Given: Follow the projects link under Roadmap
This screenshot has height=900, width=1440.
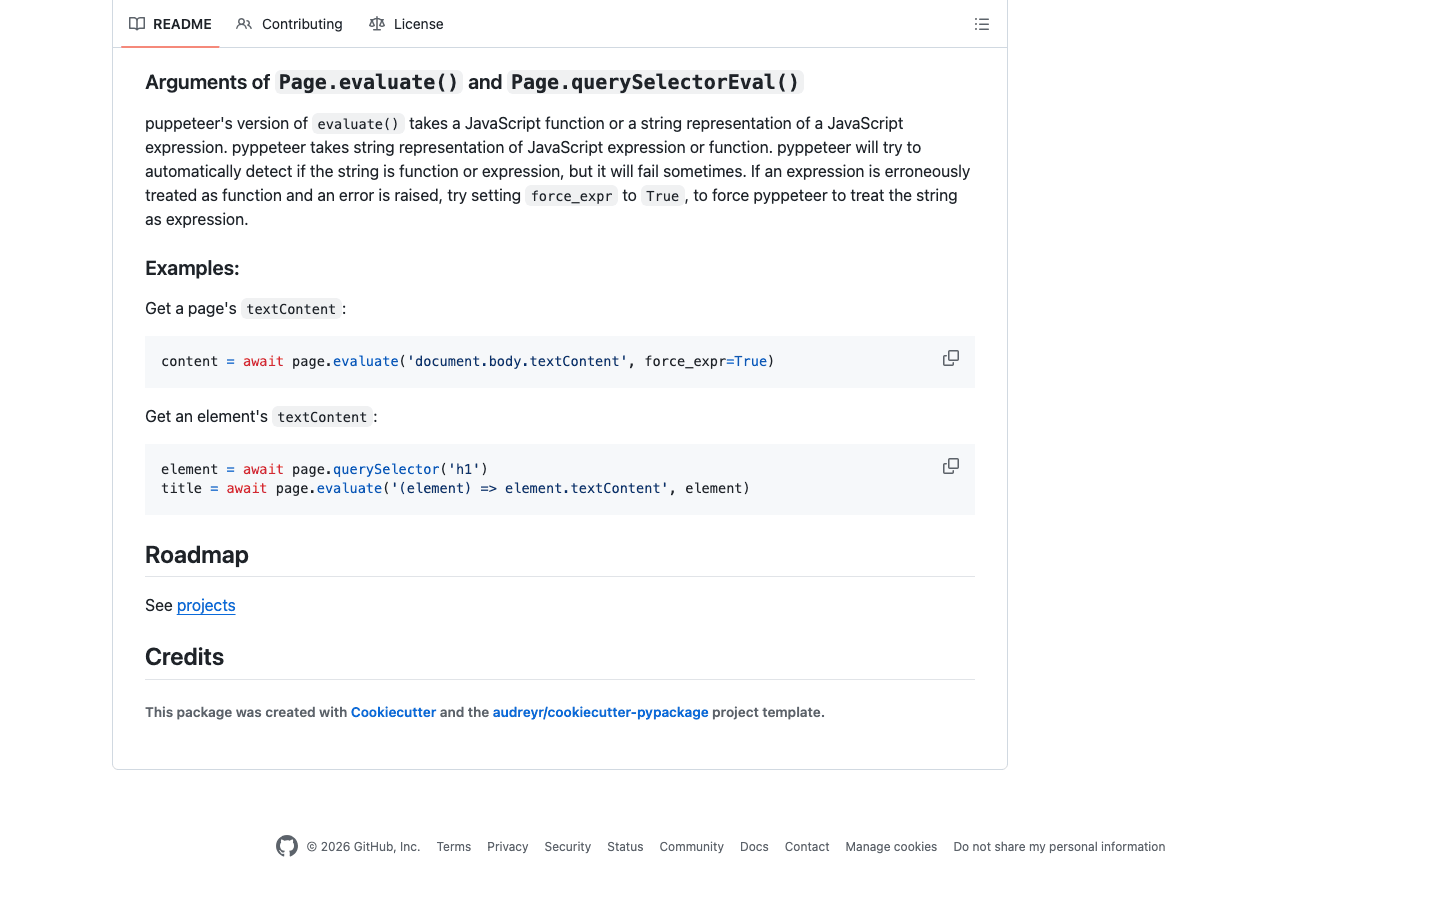Looking at the screenshot, I should click(206, 605).
